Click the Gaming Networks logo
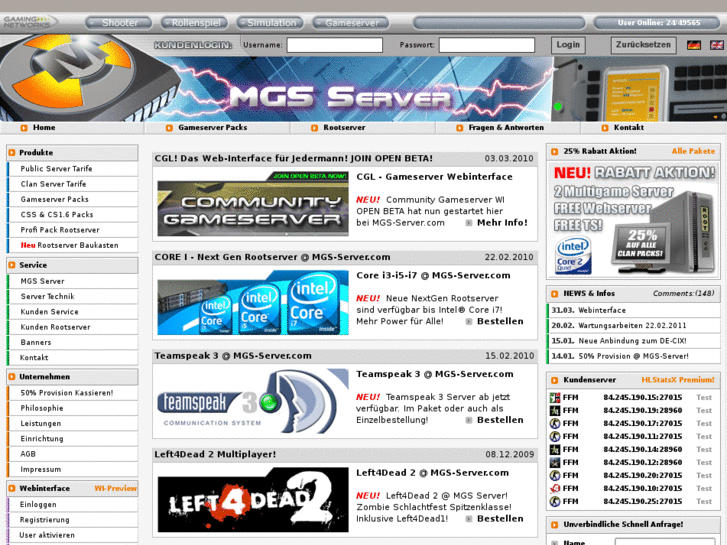 point(29,21)
